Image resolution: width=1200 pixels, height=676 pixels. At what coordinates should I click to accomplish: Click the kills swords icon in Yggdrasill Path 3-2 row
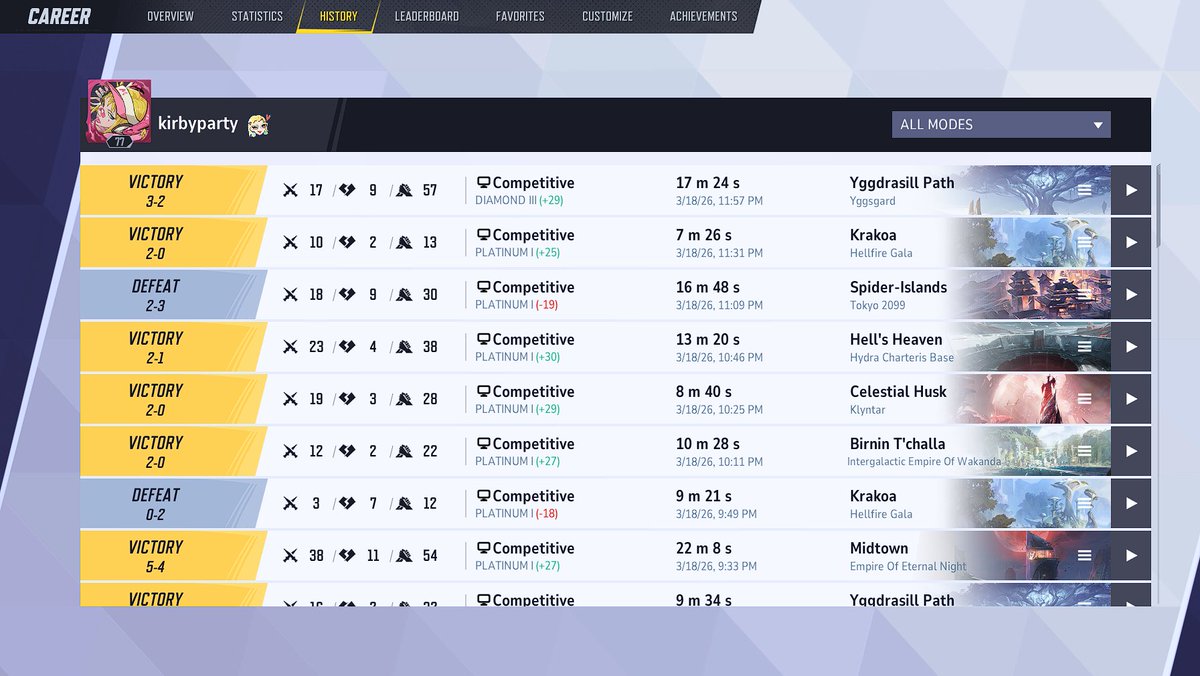[290, 190]
